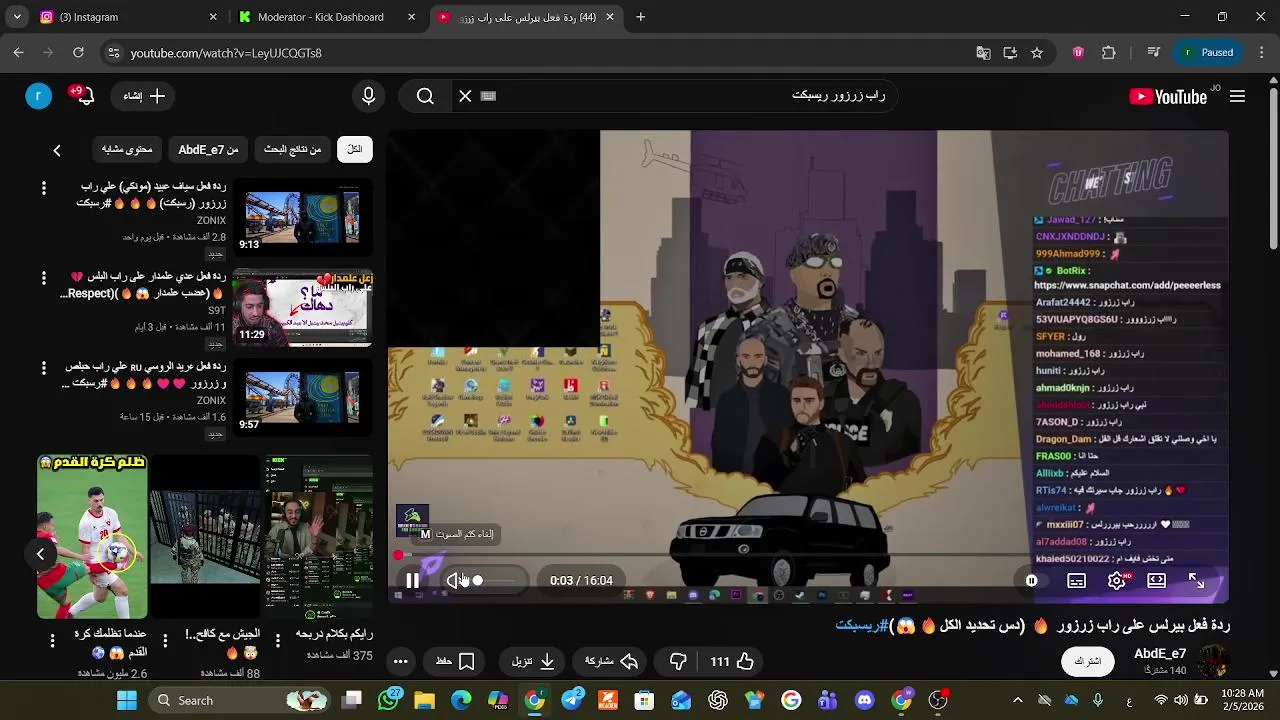This screenshot has width=1280, height=720.
Task: Bookmark this page with the star icon
Action: 1037,53
